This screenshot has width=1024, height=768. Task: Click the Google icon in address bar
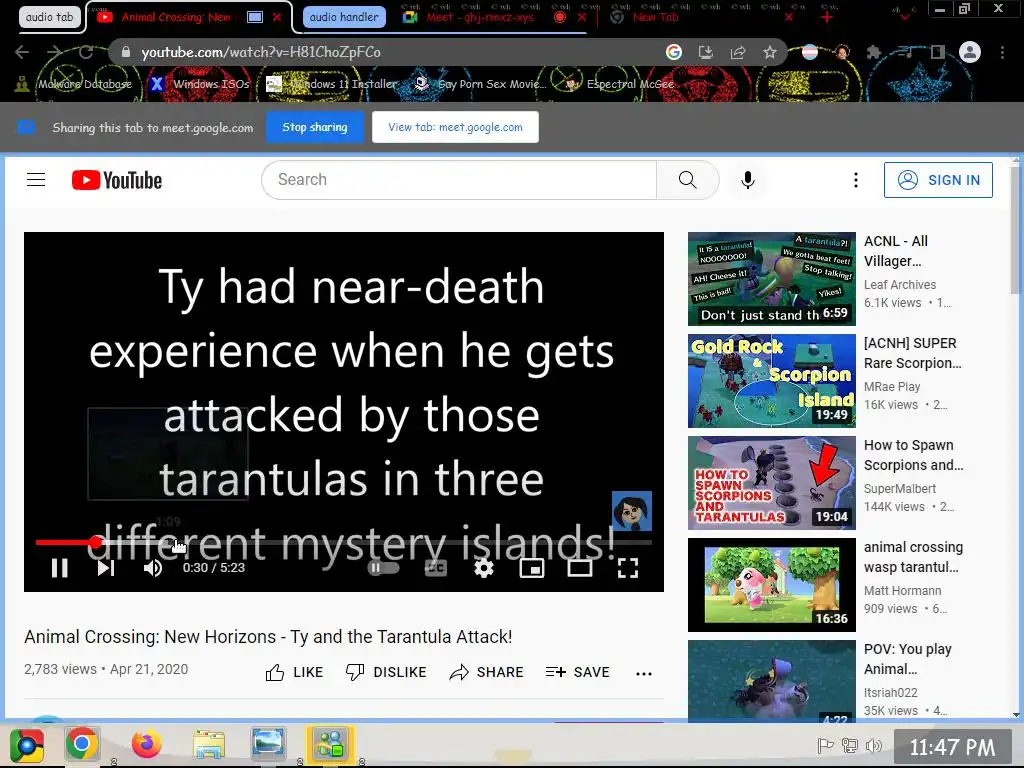[x=674, y=52]
